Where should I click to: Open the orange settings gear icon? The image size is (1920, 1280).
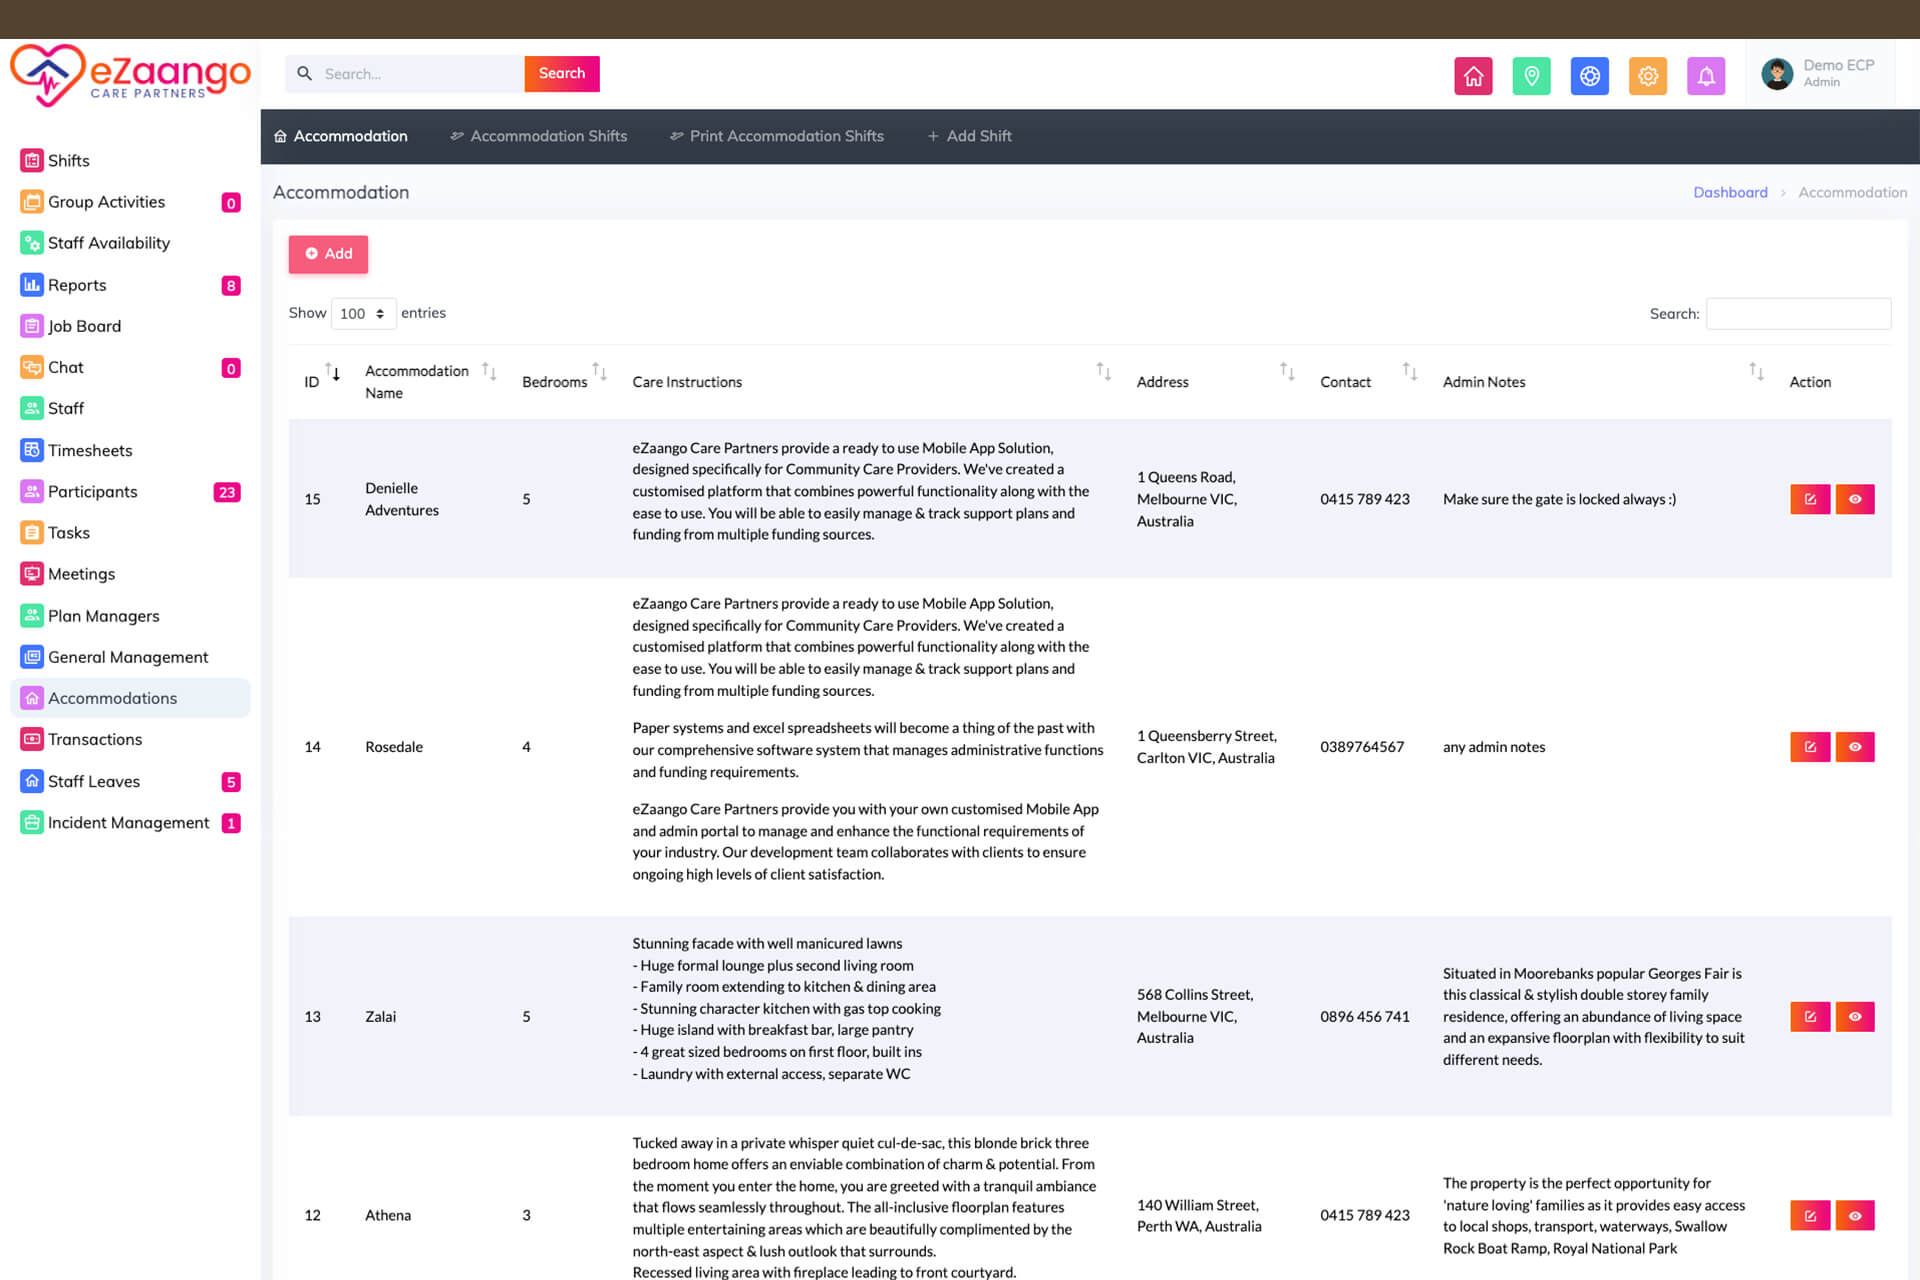(x=1647, y=76)
